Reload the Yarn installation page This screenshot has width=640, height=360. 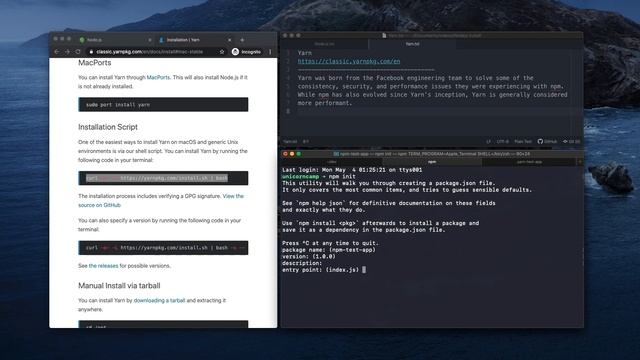point(78,52)
